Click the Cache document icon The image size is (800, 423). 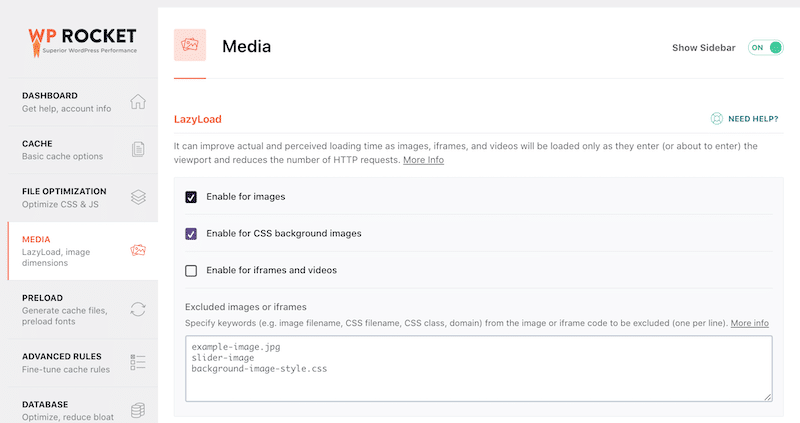click(138, 149)
